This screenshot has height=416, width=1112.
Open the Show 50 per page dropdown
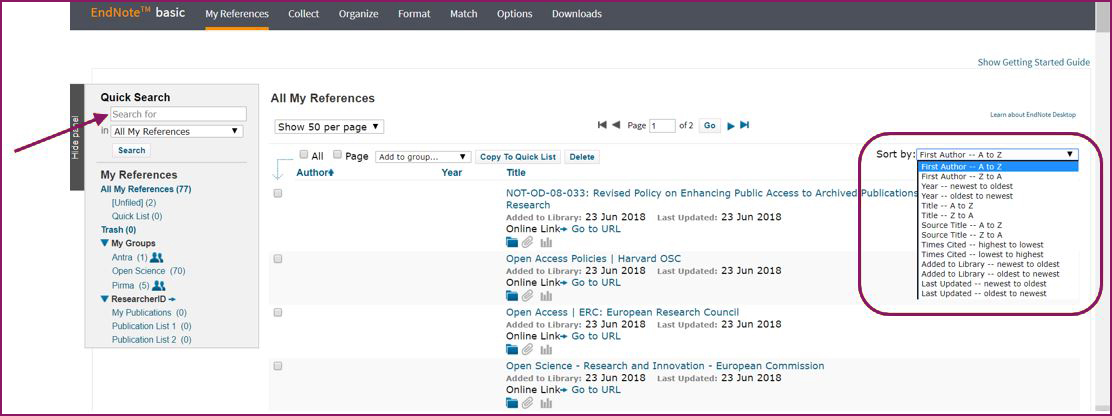click(329, 127)
